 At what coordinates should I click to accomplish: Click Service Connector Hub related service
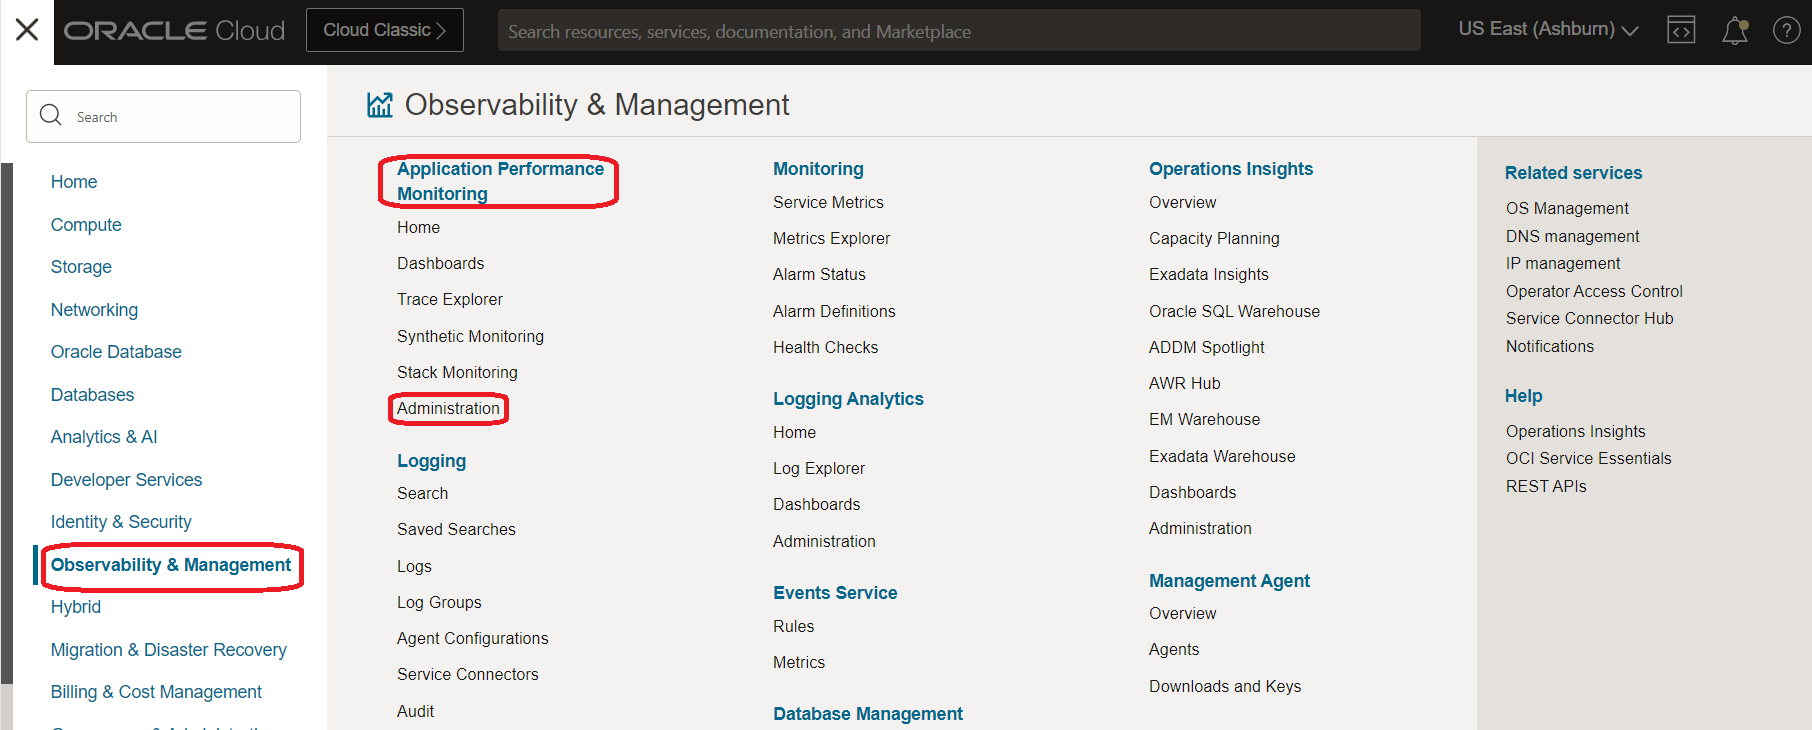pyautogui.click(x=1589, y=318)
